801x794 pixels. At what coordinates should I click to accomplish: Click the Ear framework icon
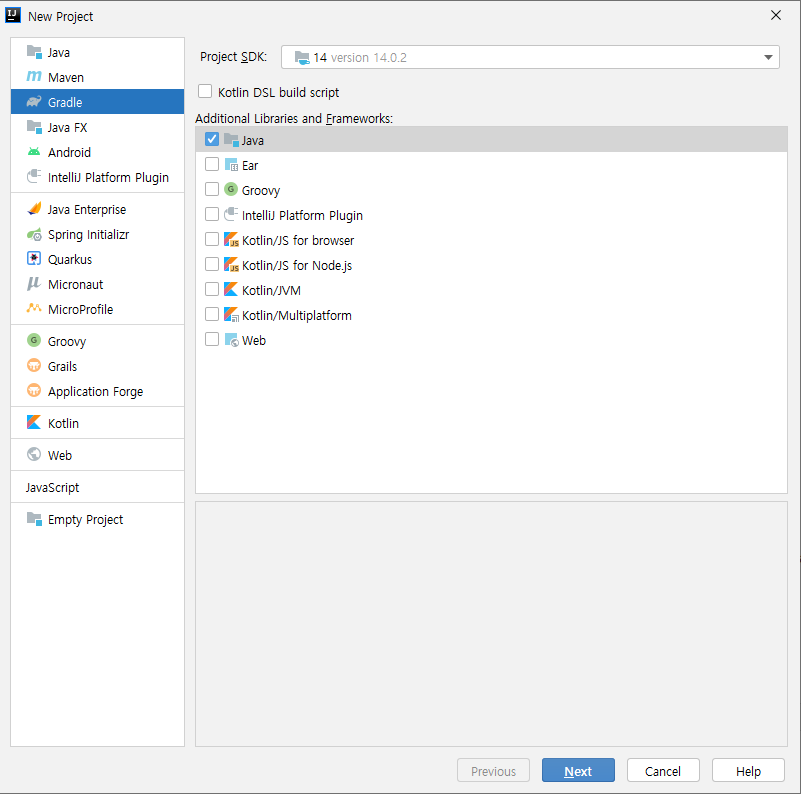pos(231,165)
